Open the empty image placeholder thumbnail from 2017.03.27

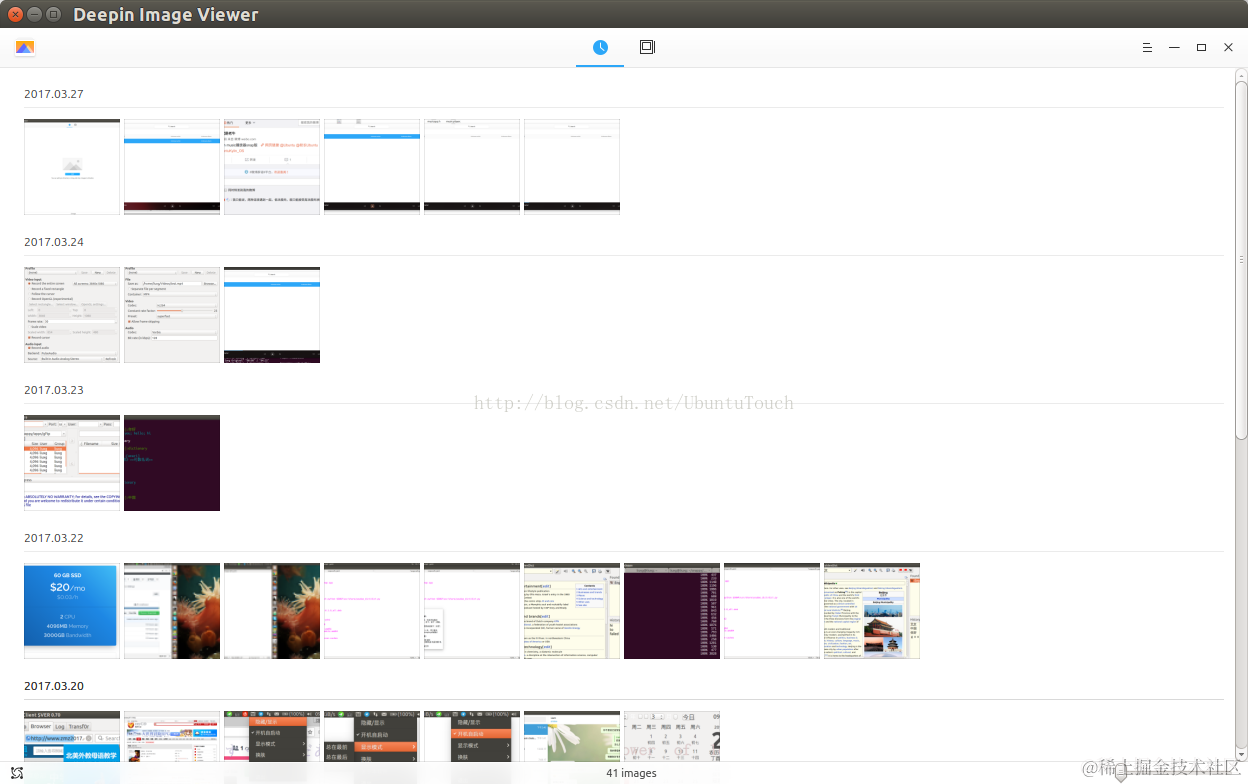click(72, 167)
